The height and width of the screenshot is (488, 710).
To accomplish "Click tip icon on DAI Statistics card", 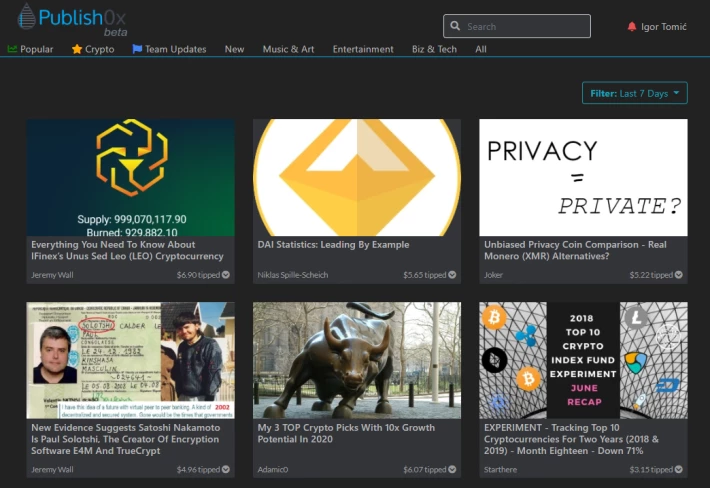I will tap(452, 275).
